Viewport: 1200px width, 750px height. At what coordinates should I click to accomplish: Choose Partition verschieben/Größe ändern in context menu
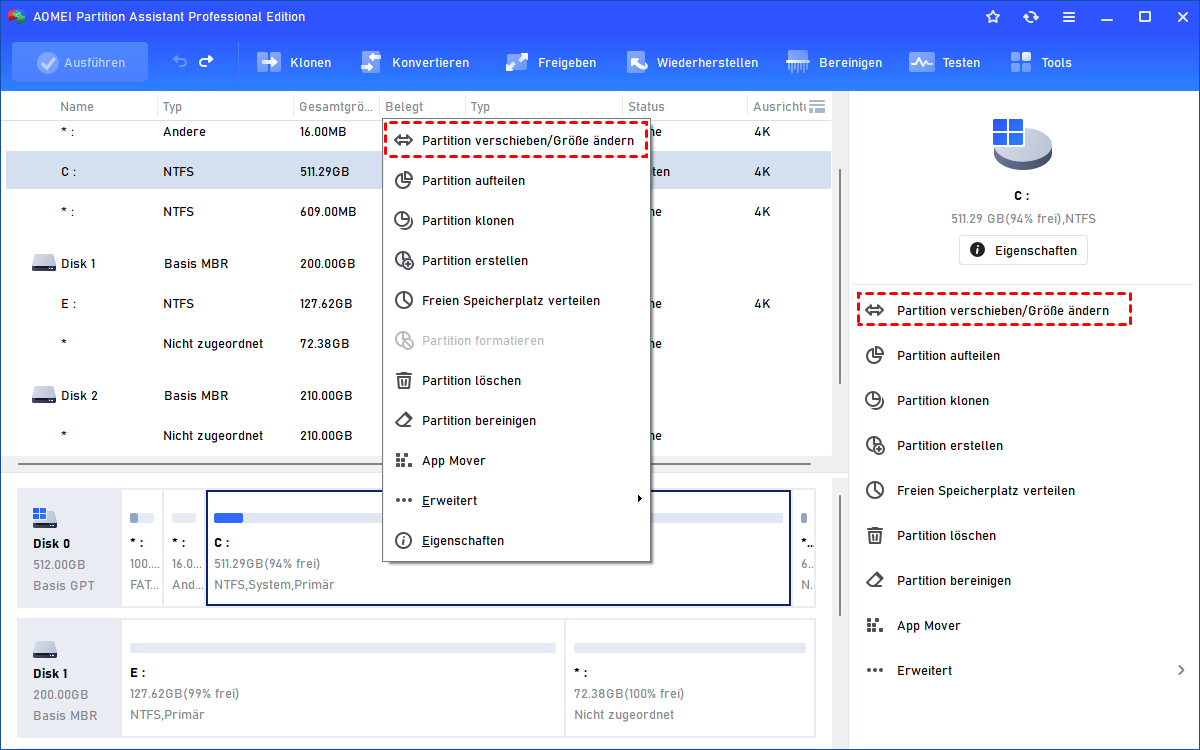coord(516,141)
